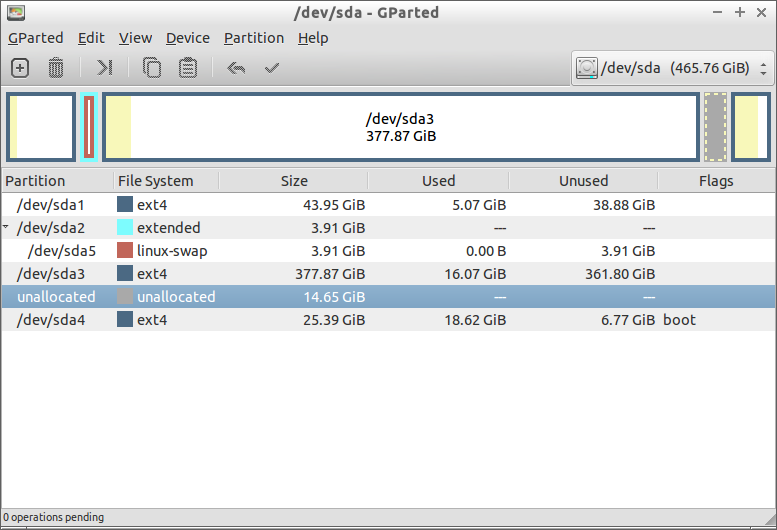Select /dev/sda3 377.87 GiB block in map

pyautogui.click(x=401, y=127)
